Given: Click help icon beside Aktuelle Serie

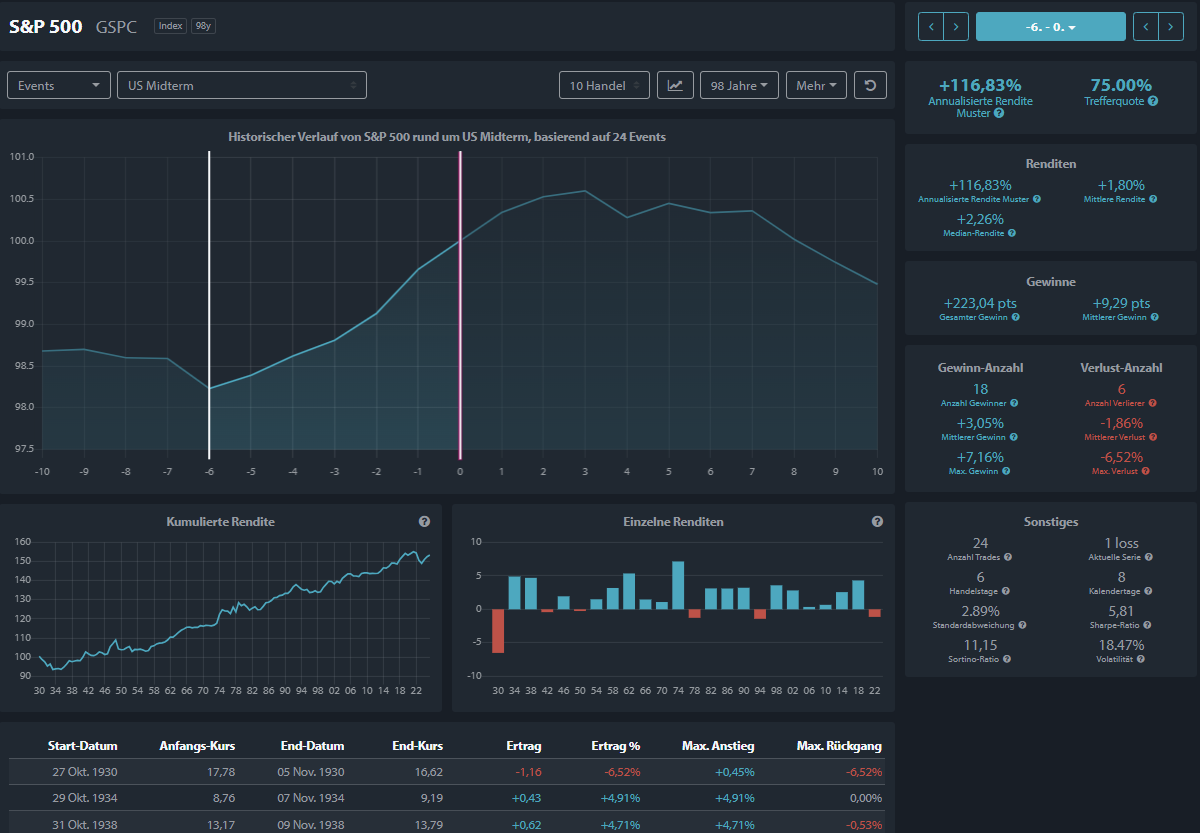Looking at the screenshot, I should [x=1148, y=557].
